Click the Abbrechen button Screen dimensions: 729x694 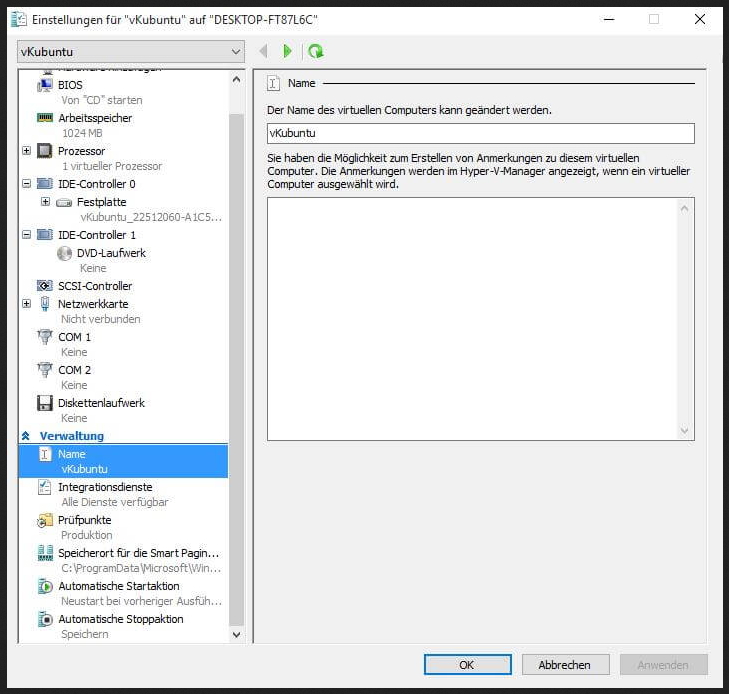pos(565,665)
